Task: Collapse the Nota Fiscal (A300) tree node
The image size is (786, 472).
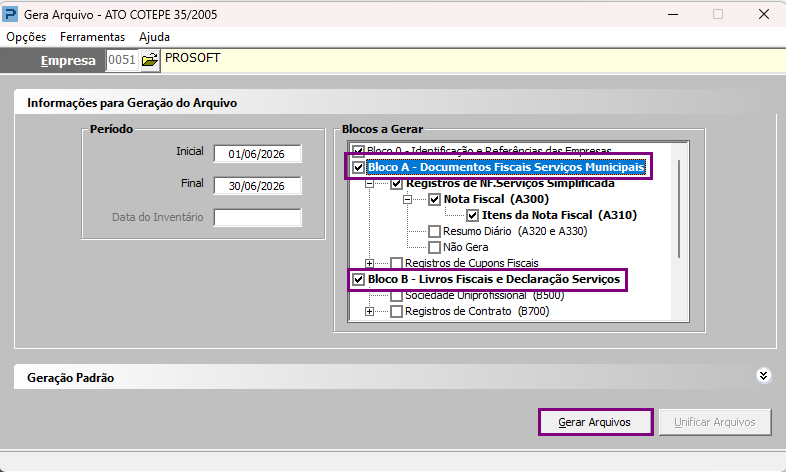Action: pos(408,199)
